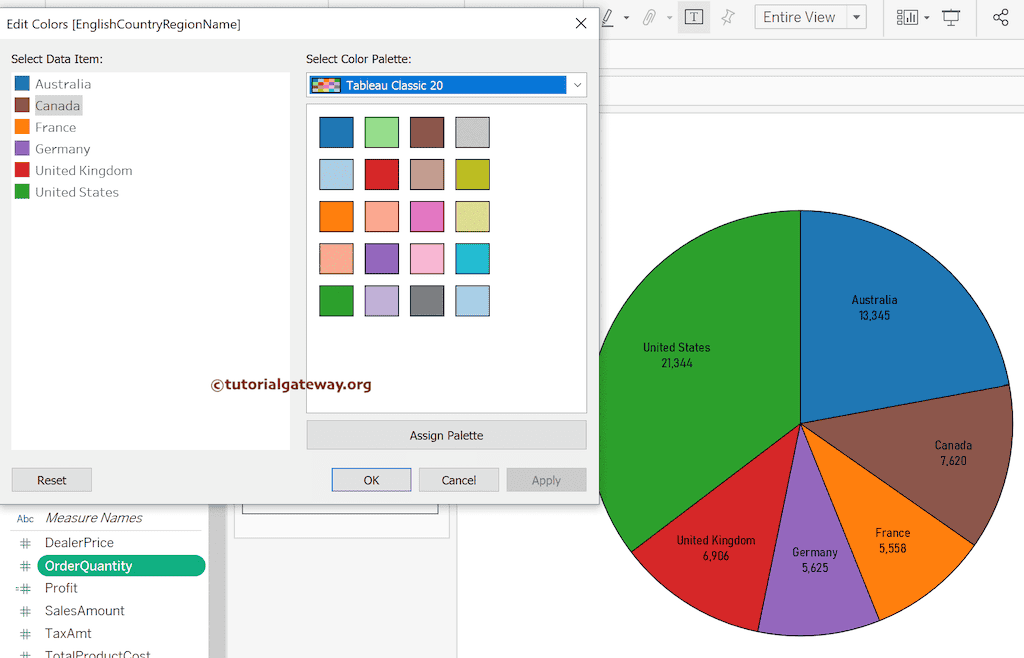Click the Apply button
This screenshot has height=658, width=1024.
[x=547, y=480]
